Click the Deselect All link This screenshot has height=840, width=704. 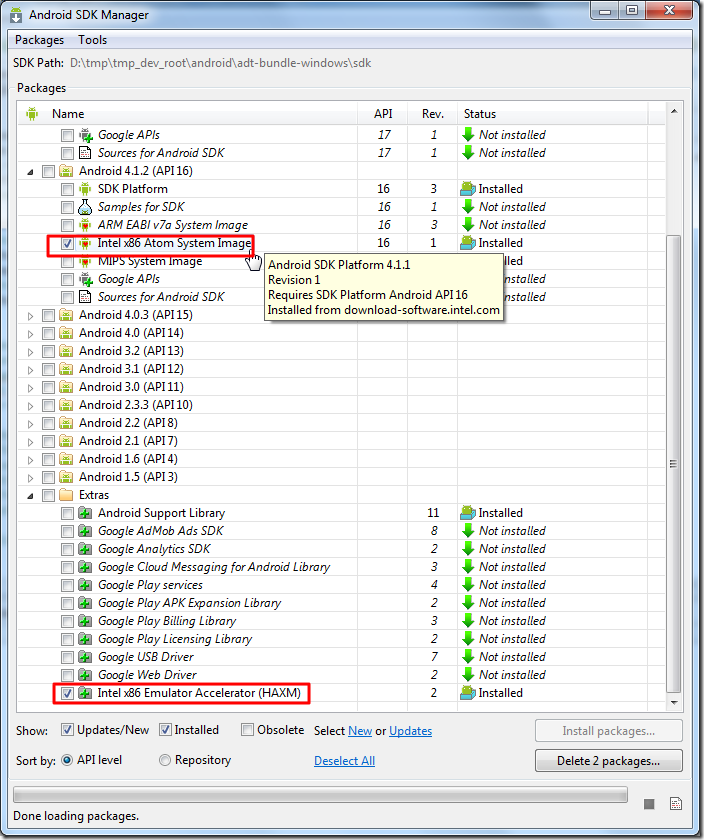click(x=344, y=761)
